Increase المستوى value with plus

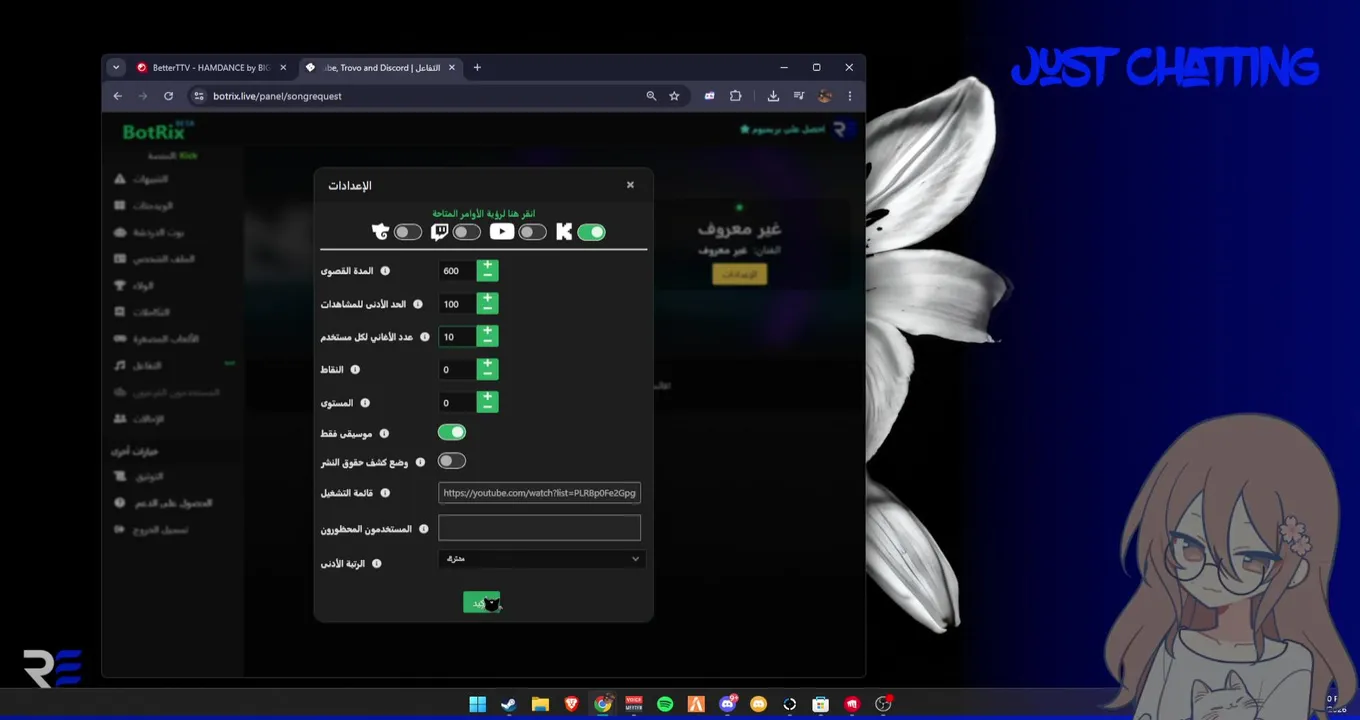click(x=487, y=397)
